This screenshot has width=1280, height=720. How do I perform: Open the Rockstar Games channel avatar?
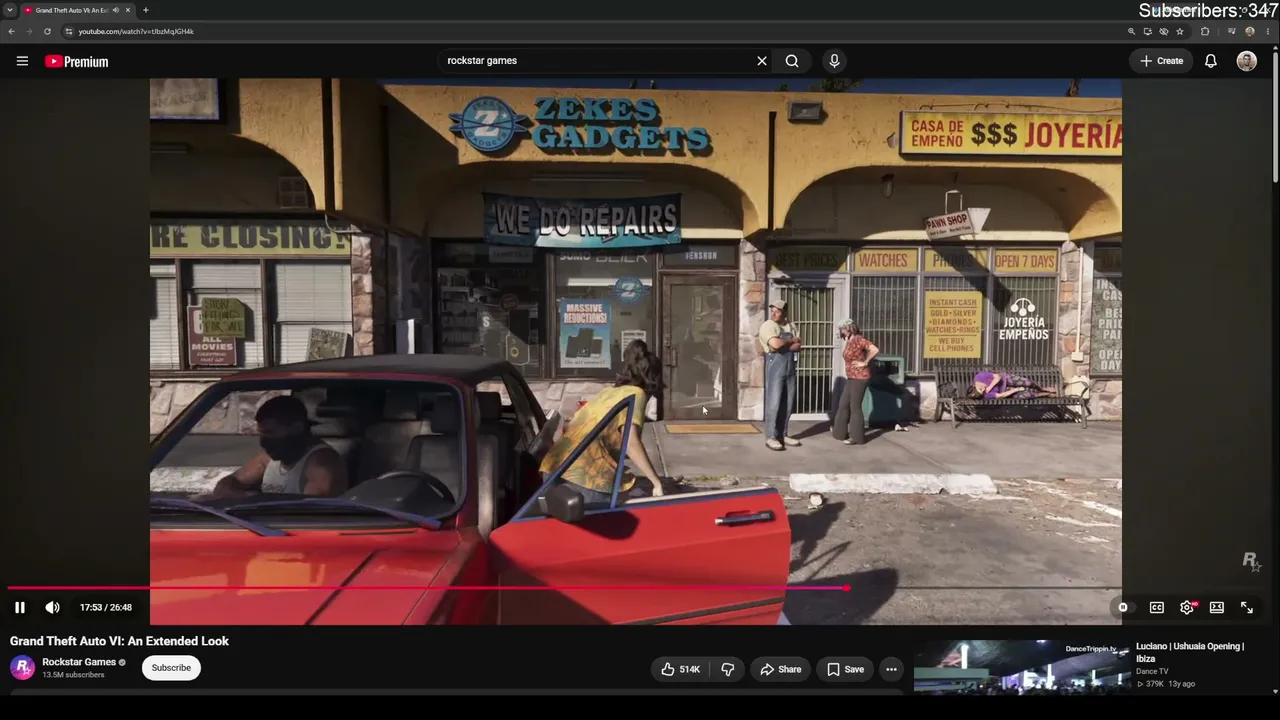click(22, 667)
